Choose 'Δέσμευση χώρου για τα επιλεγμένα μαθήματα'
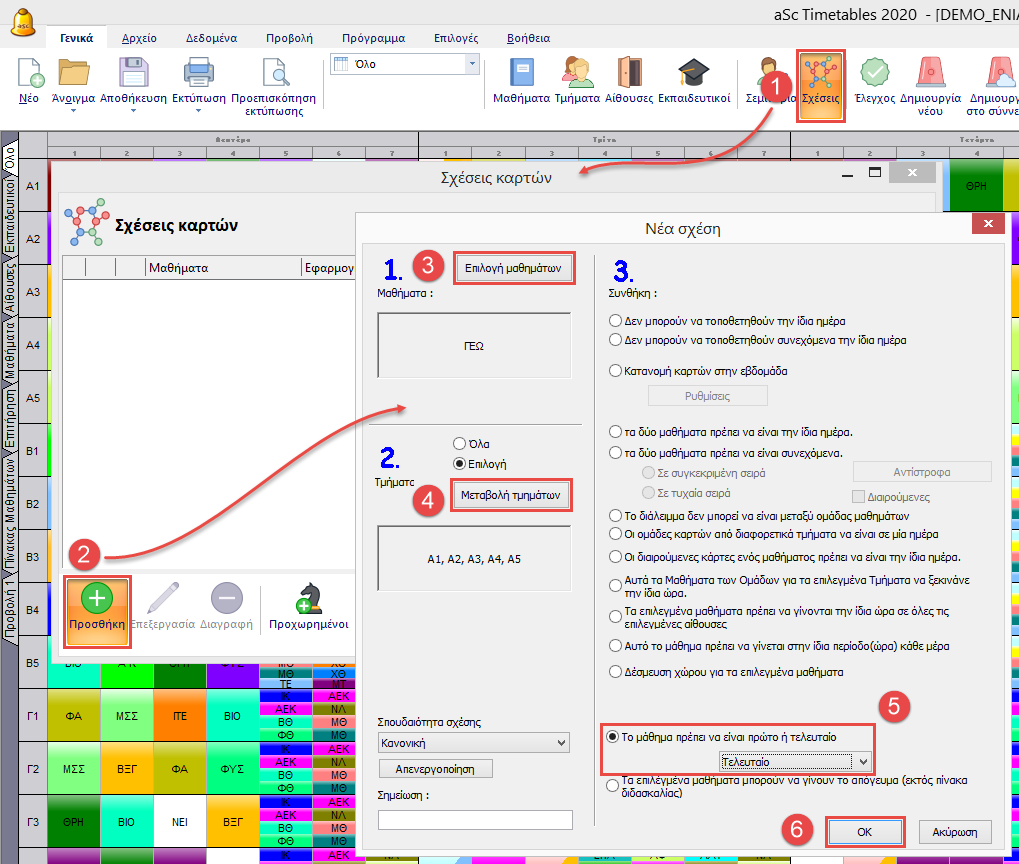 click(615, 672)
